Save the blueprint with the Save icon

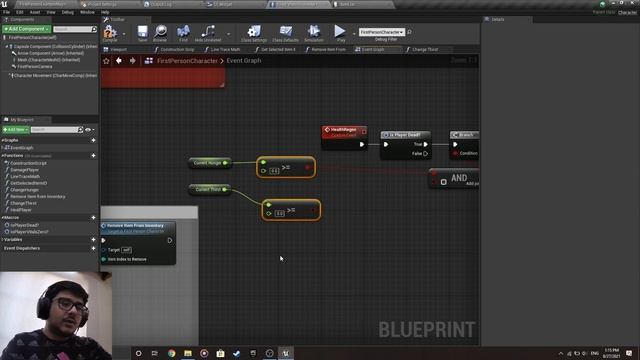tap(142, 33)
